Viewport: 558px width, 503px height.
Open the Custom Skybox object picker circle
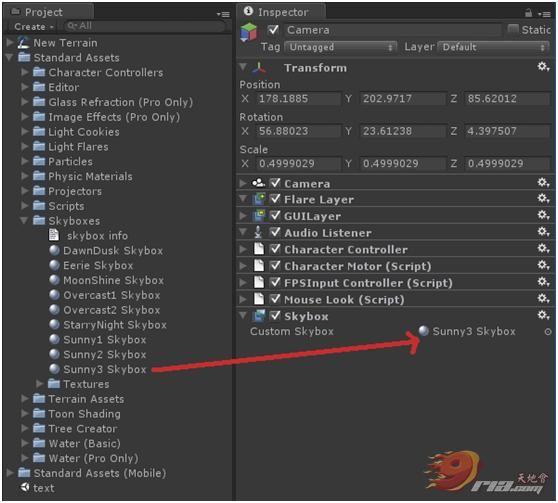click(x=548, y=332)
